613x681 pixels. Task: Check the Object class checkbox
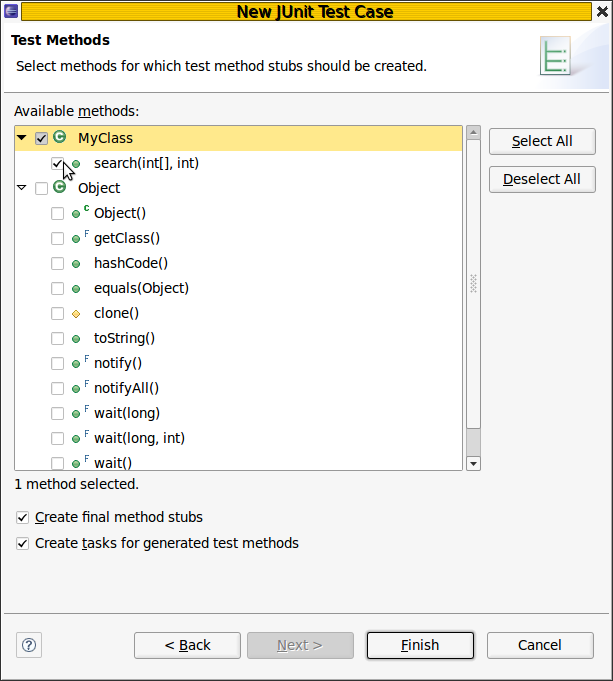(41, 188)
